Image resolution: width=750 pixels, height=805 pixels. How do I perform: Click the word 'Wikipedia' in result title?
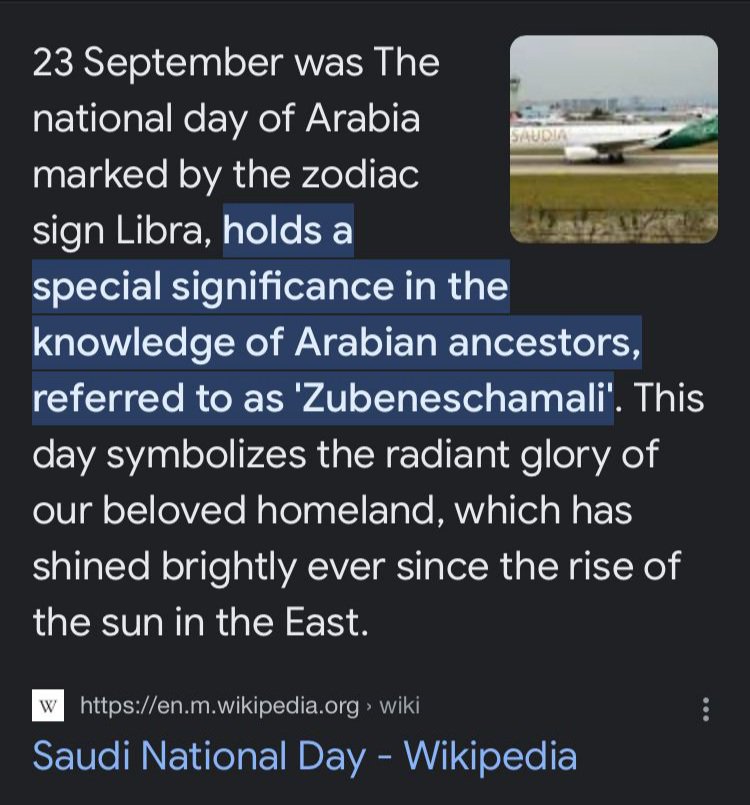pos(490,756)
